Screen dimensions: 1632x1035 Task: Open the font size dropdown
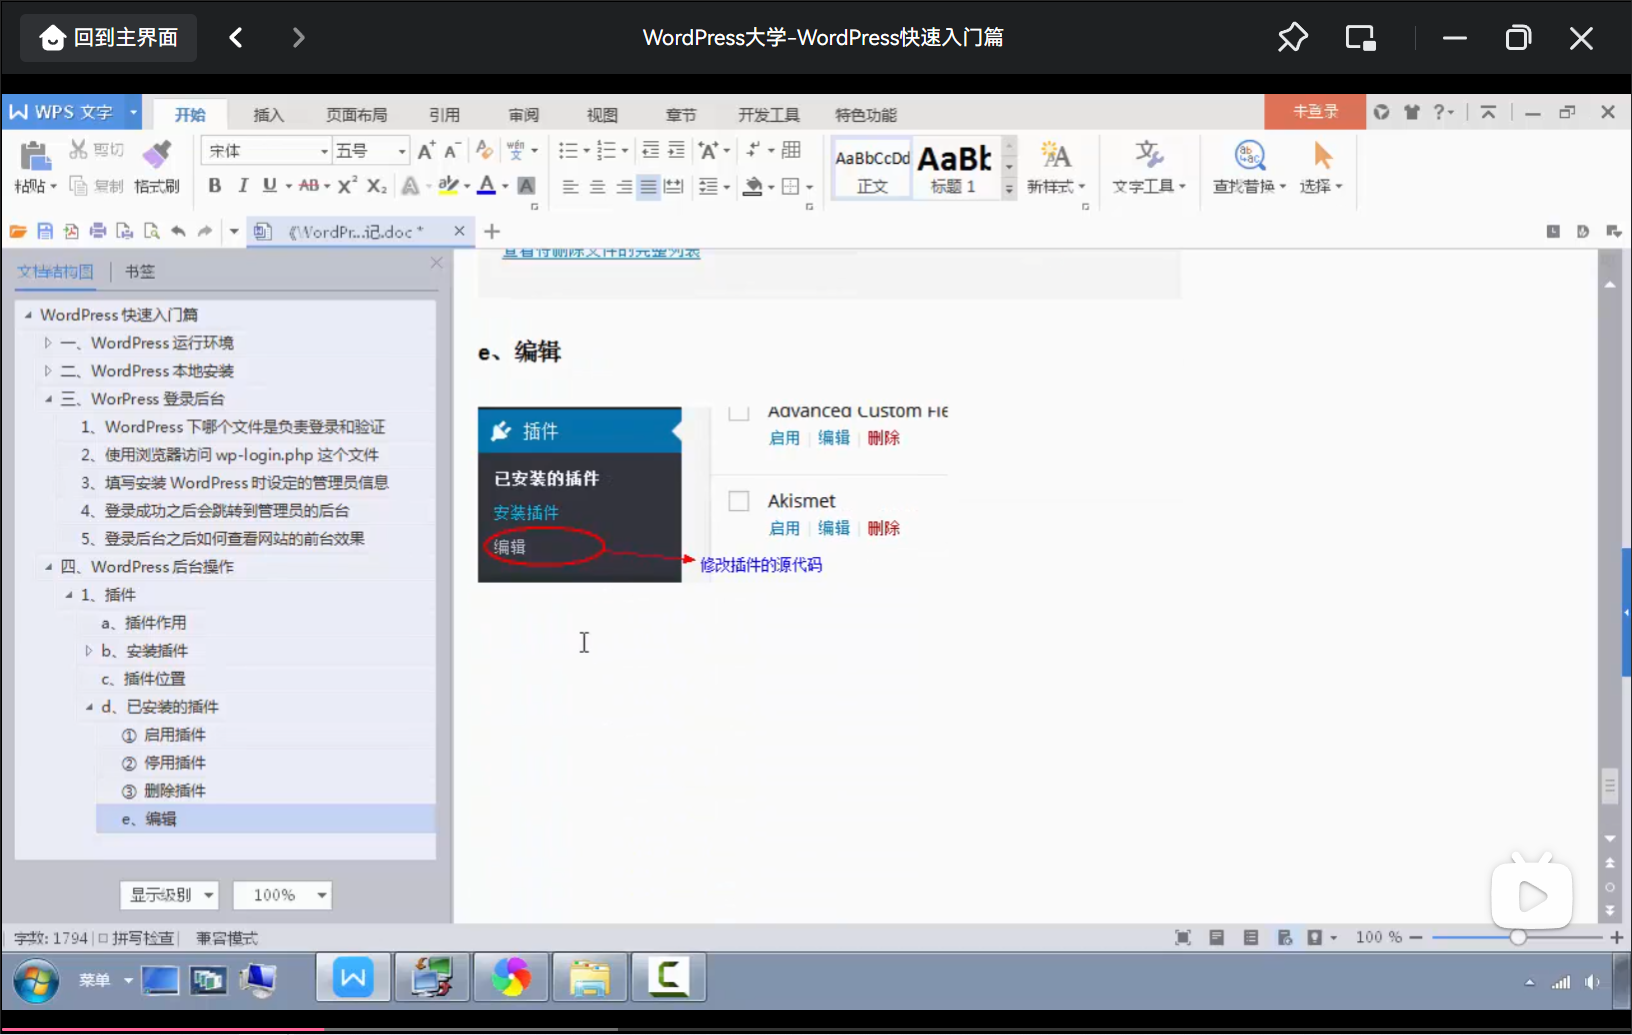402,151
